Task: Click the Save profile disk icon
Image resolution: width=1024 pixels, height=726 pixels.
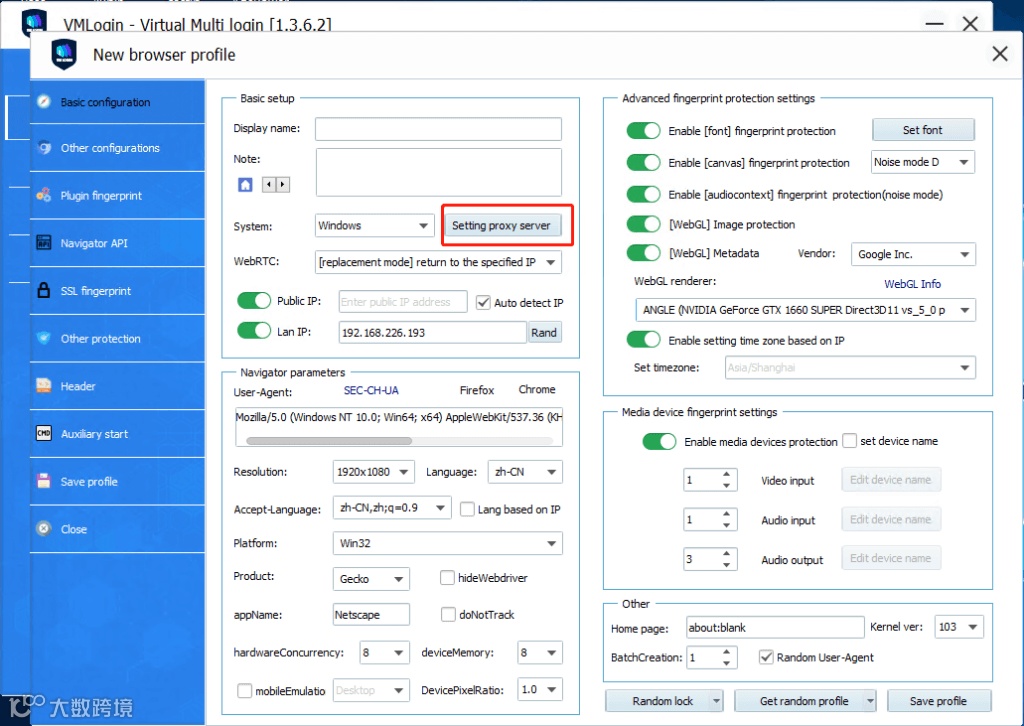Action: pyautogui.click(x=44, y=481)
